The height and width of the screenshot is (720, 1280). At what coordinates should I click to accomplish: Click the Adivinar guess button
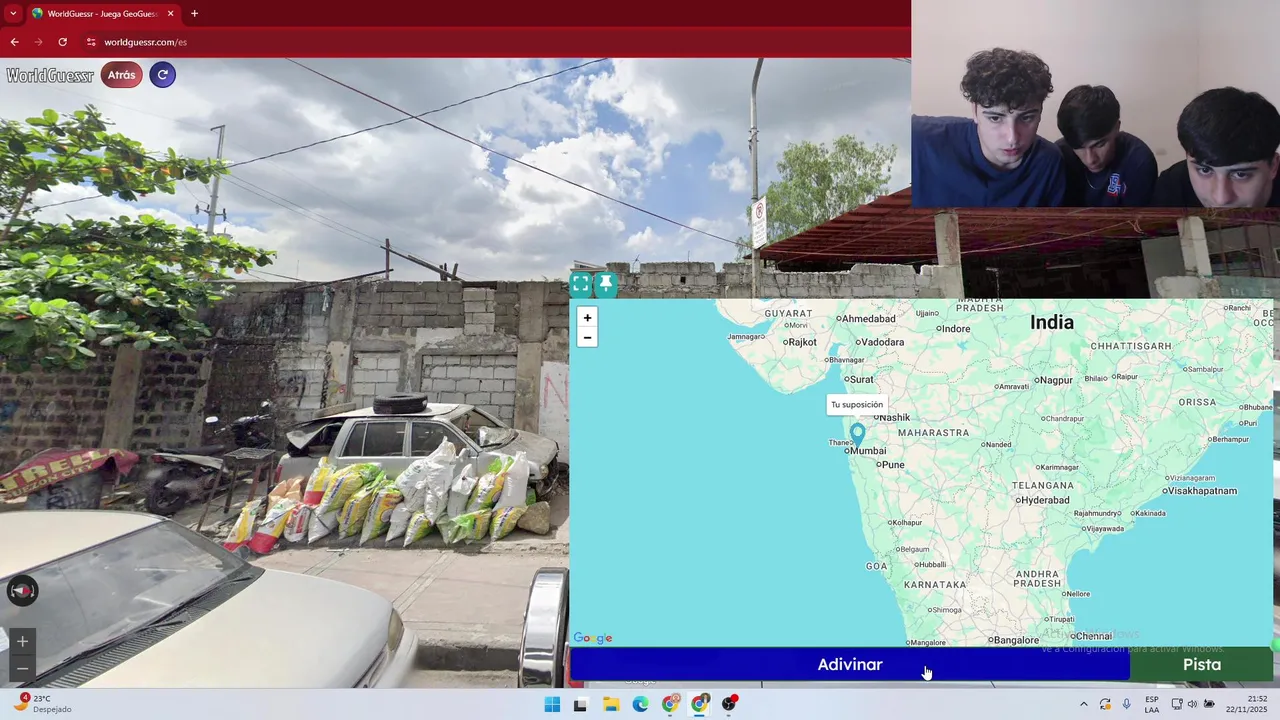click(850, 665)
